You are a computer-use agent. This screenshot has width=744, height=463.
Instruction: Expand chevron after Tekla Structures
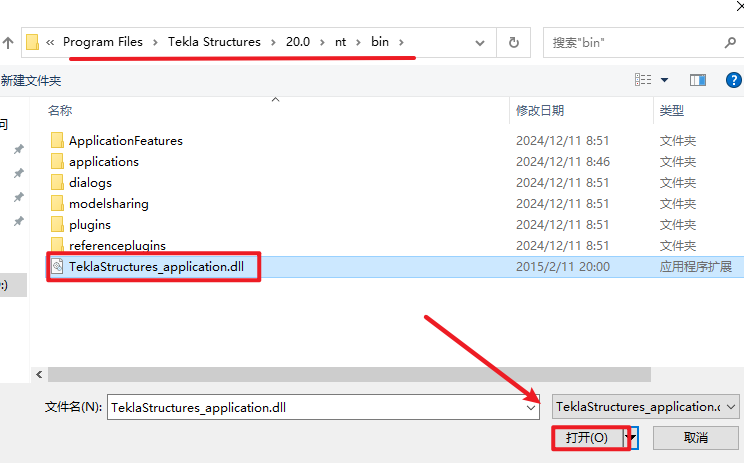(x=273, y=43)
